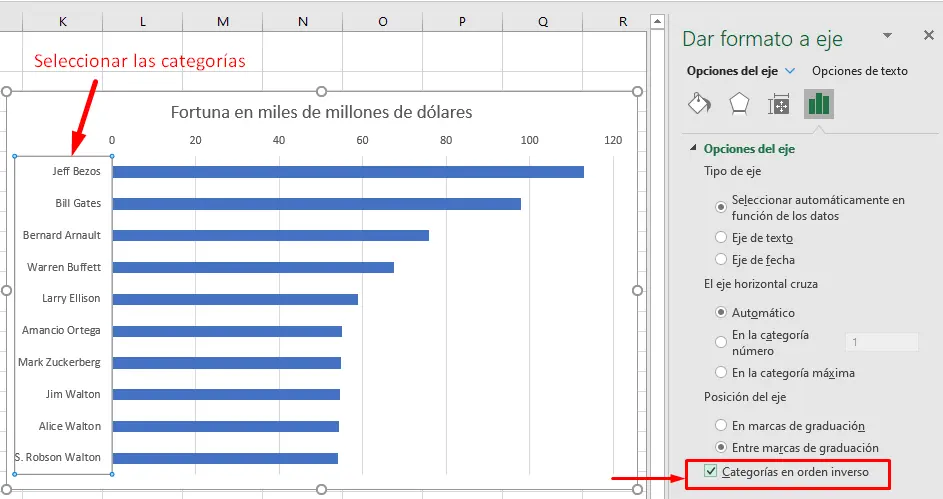Select 'Seleccionar automáticamente en función de los datos'
The image size is (943, 499).
point(720,207)
